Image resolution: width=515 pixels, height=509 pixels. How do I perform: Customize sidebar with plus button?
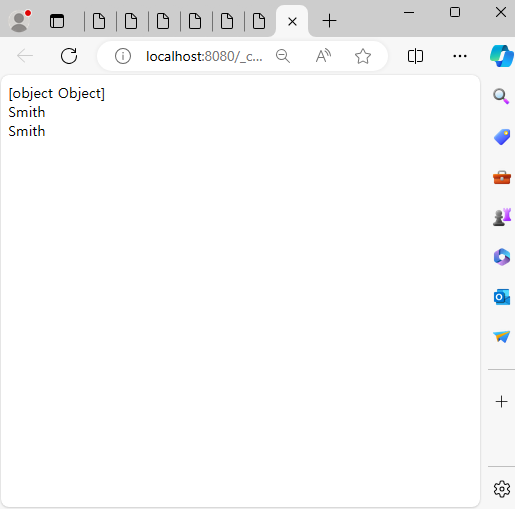[501, 402]
